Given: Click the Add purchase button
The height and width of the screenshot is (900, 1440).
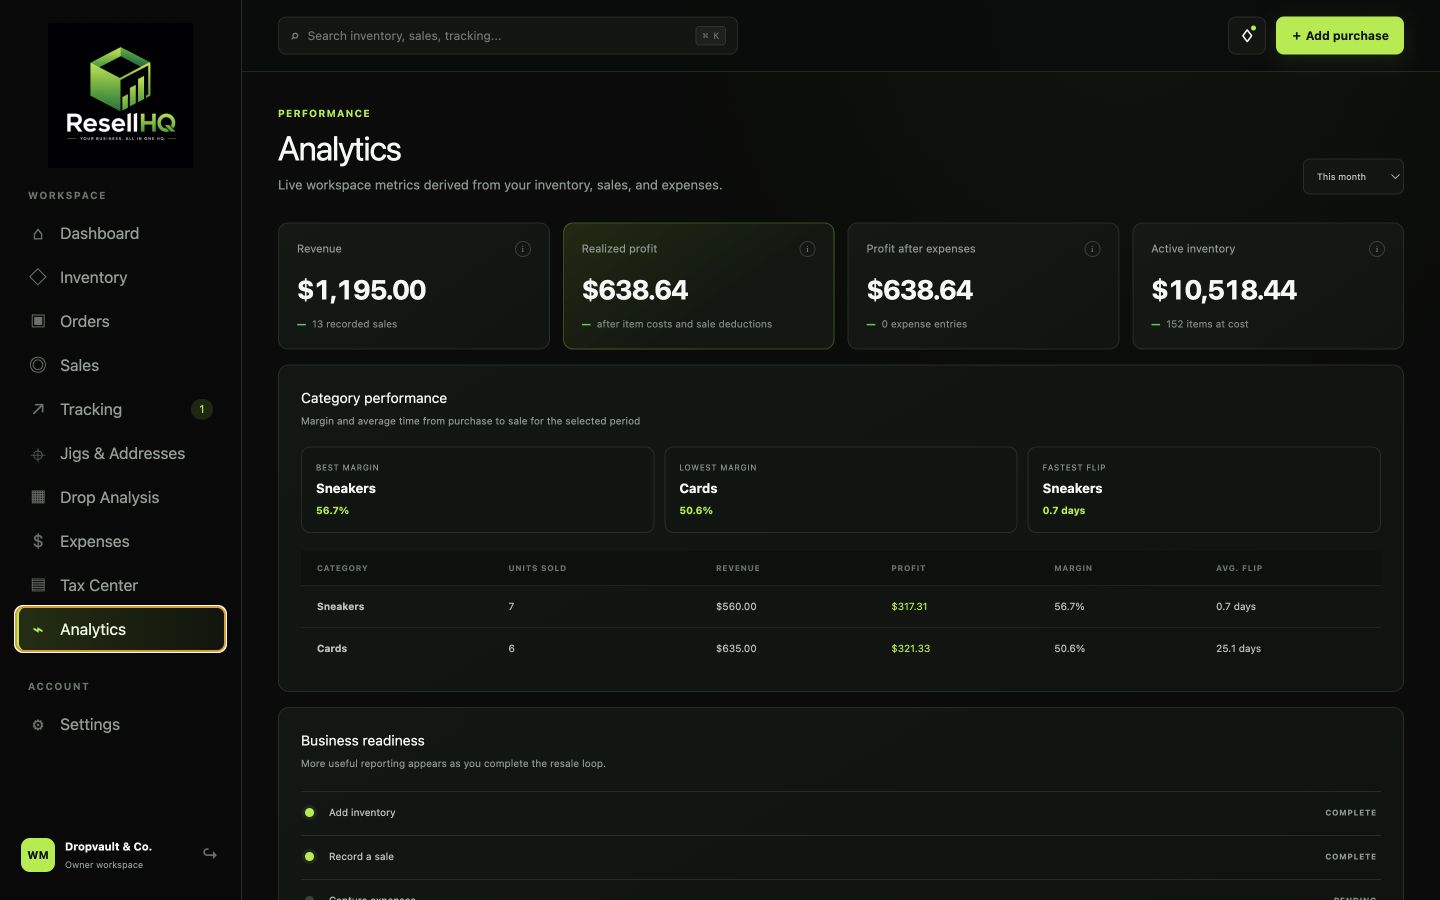Looking at the screenshot, I should 1339,36.
